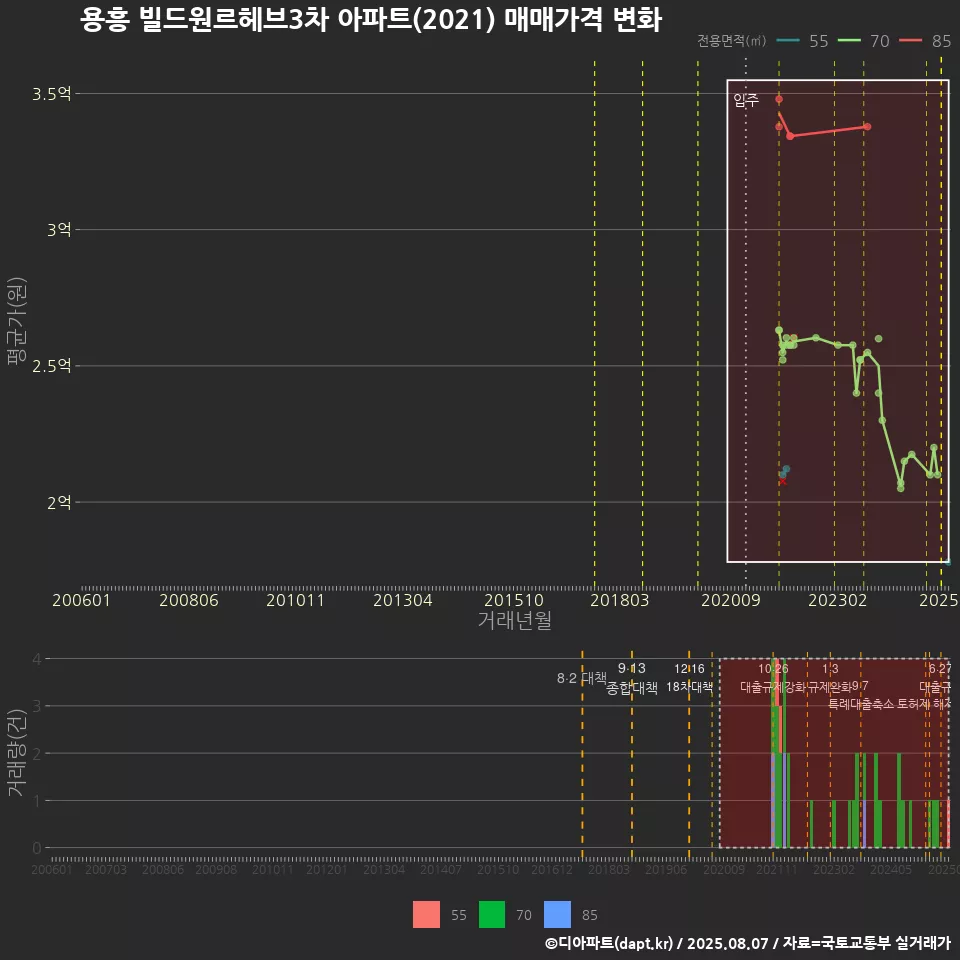The width and height of the screenshot is (960, 960).
Task: Click the teal 55 line legend marker
Action: (x=788, y=41)
